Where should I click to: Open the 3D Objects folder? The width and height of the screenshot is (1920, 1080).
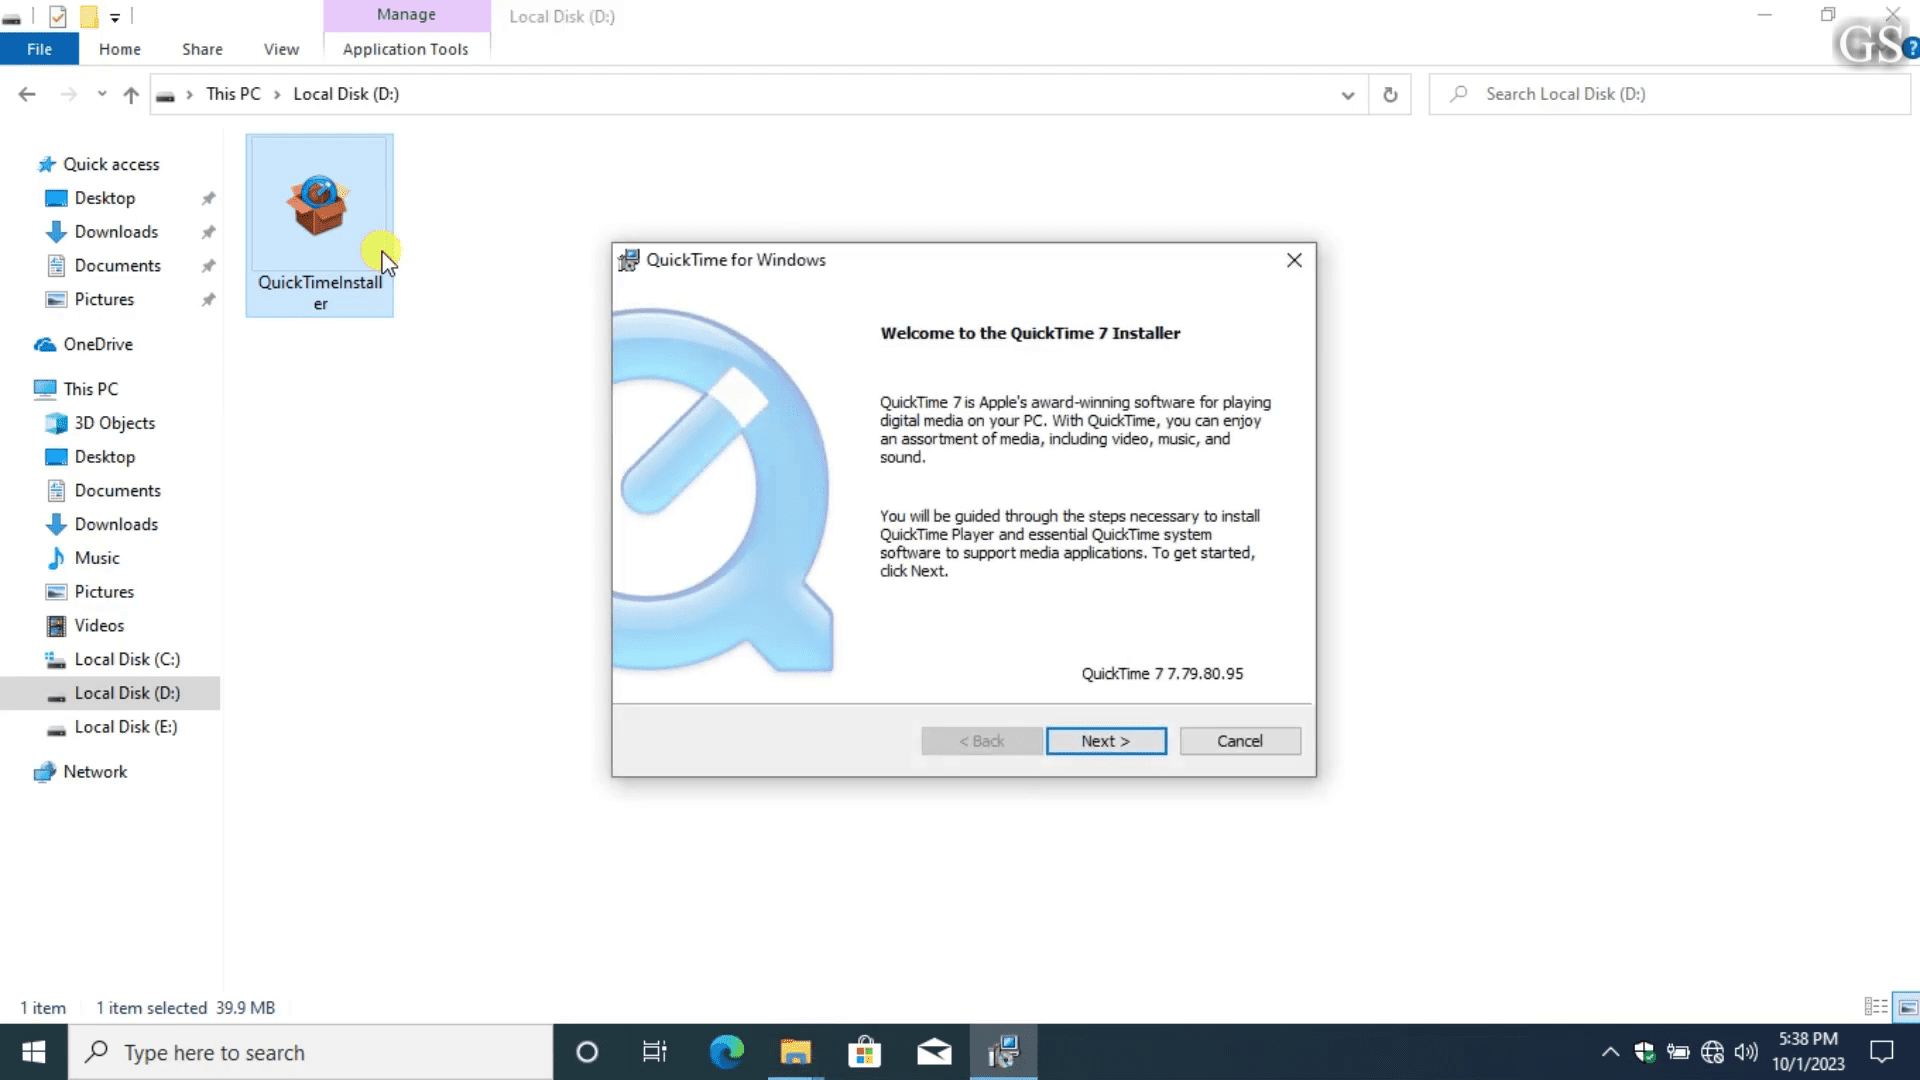tap(115, 423)
